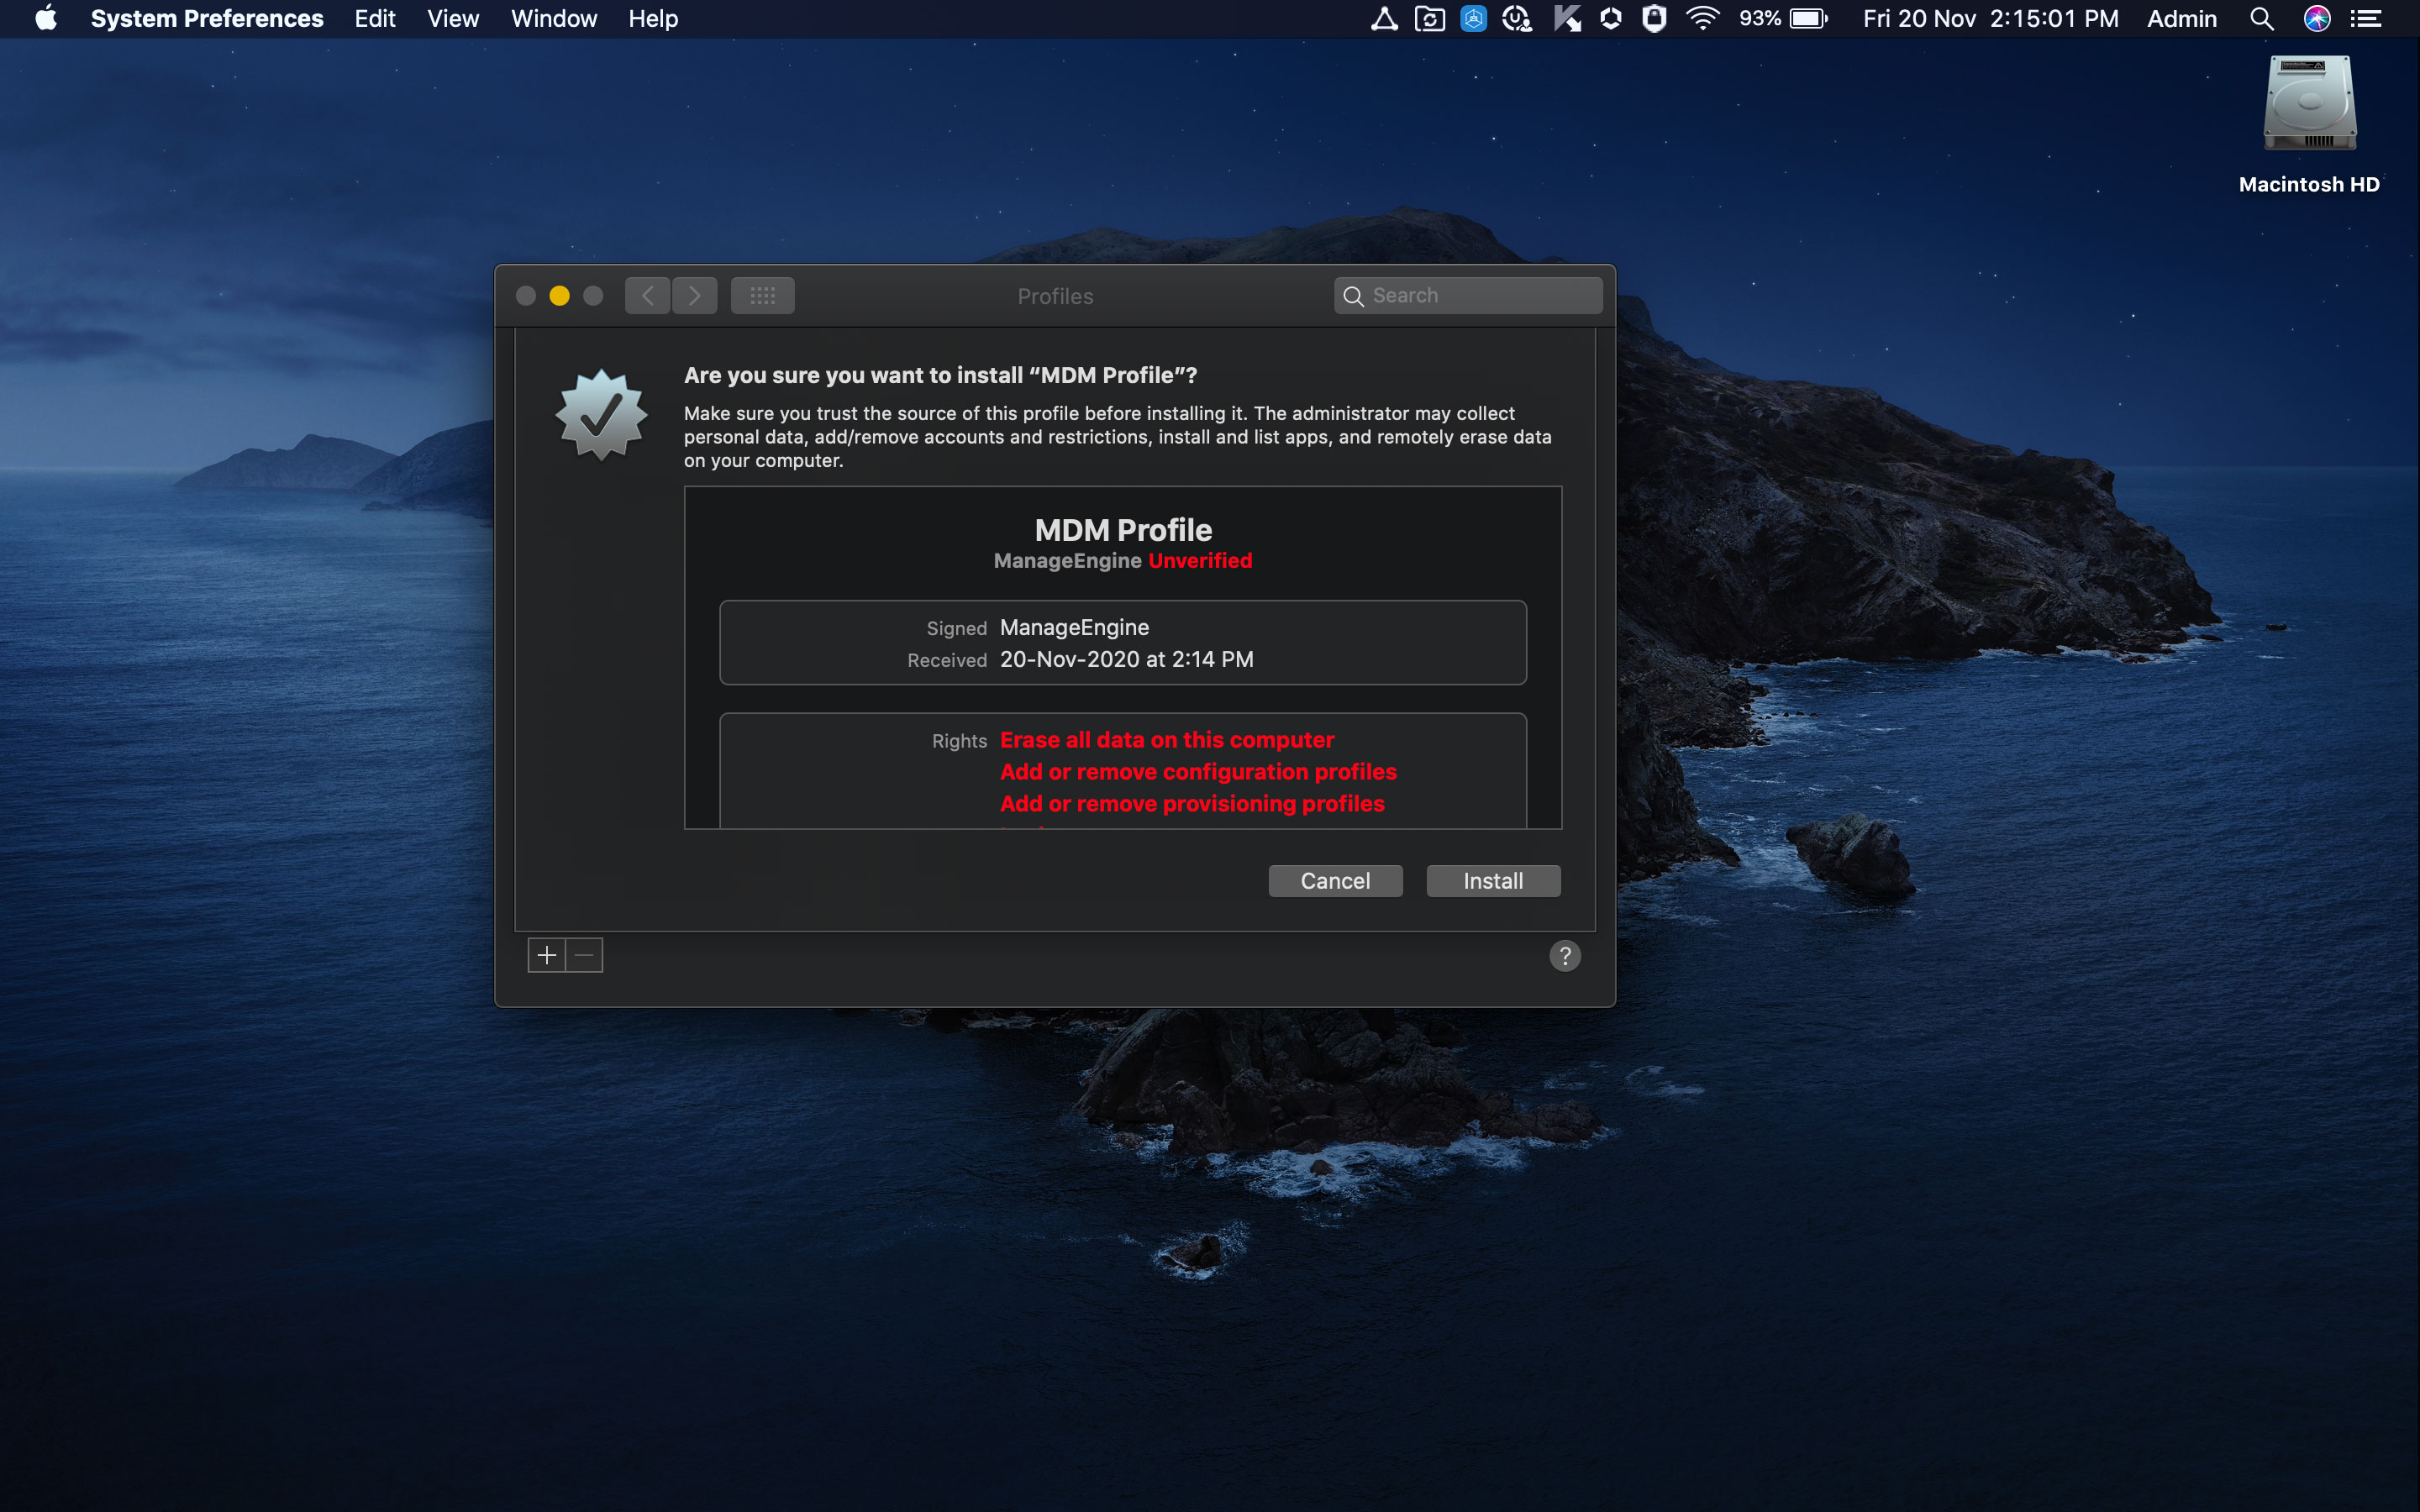
Task: Go forward with the right chevron
Action: coord(695,296)
